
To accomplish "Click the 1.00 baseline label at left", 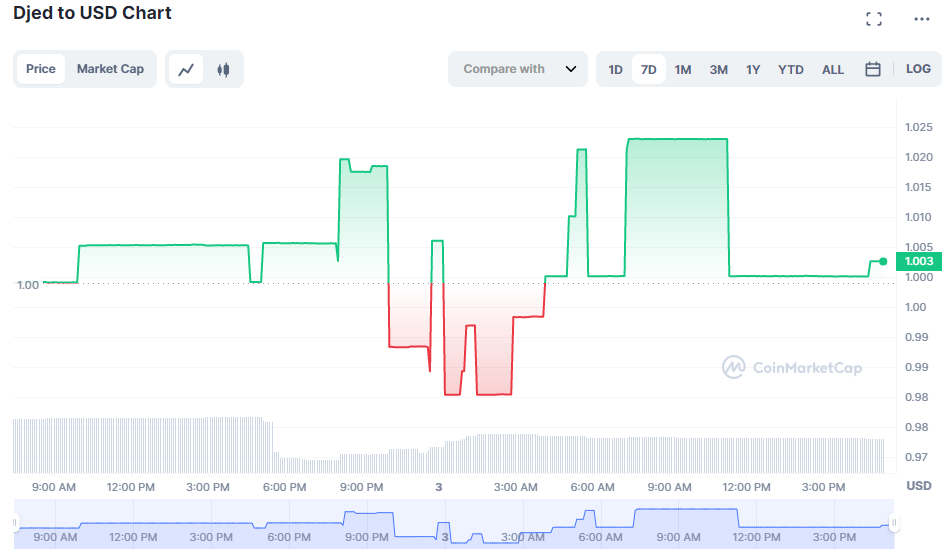I will coord(28,285).
